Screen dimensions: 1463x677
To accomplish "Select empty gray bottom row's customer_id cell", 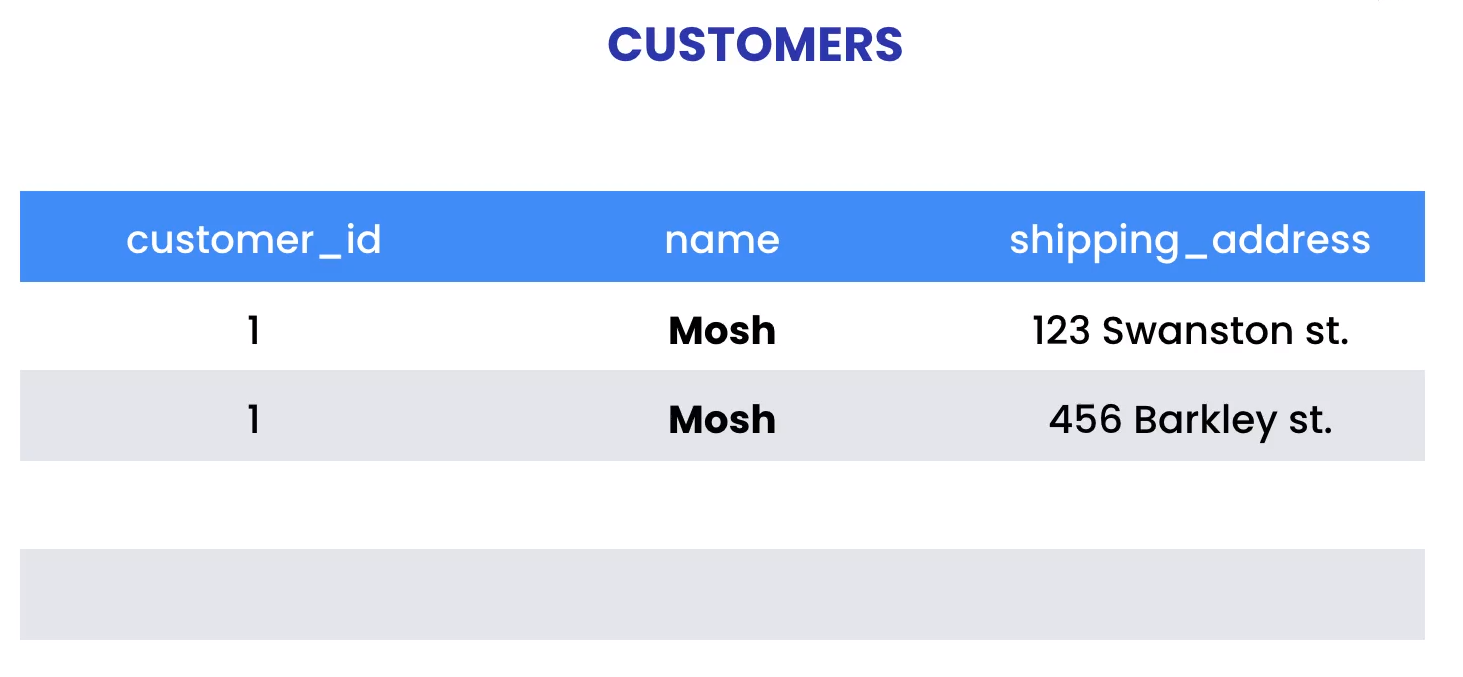I will [x=254, y=594].
